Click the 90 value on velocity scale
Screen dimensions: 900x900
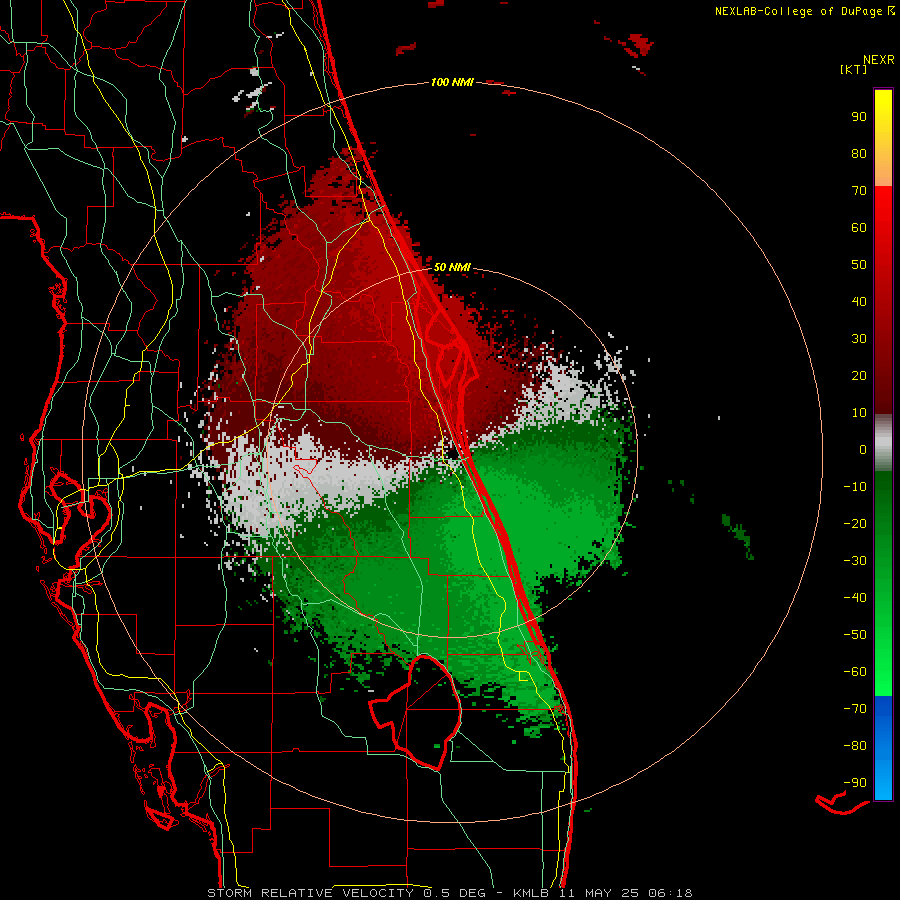coord(859,117)
